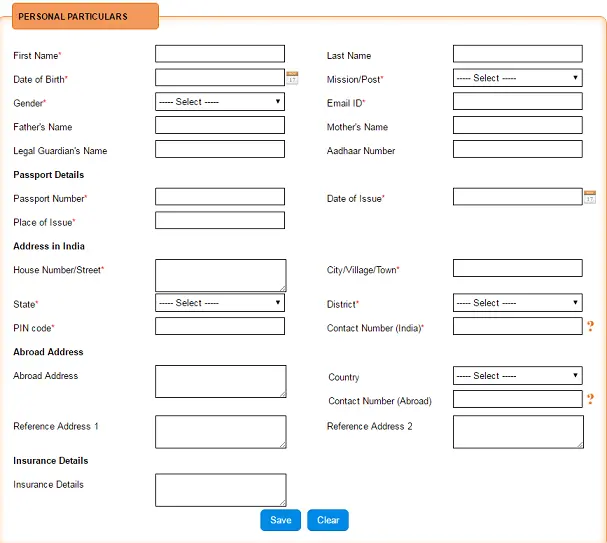
Task: Click the 'District' label text
Action: [x=341, y=305]
